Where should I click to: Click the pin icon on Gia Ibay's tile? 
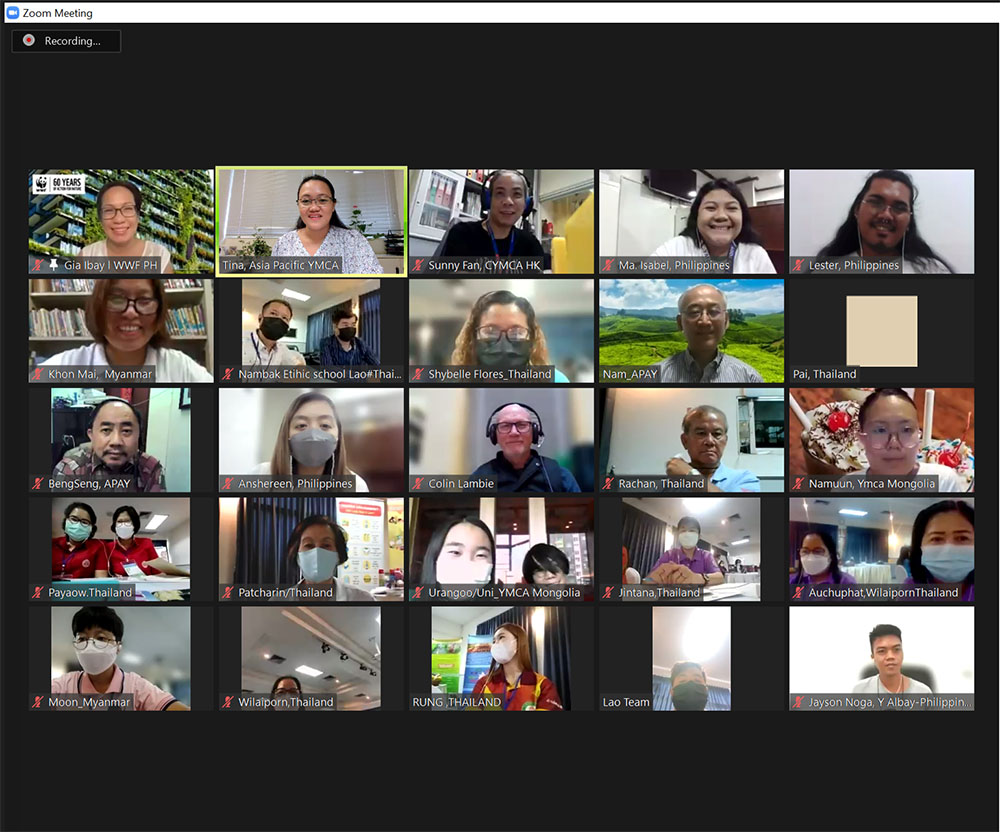pos(53,265)
